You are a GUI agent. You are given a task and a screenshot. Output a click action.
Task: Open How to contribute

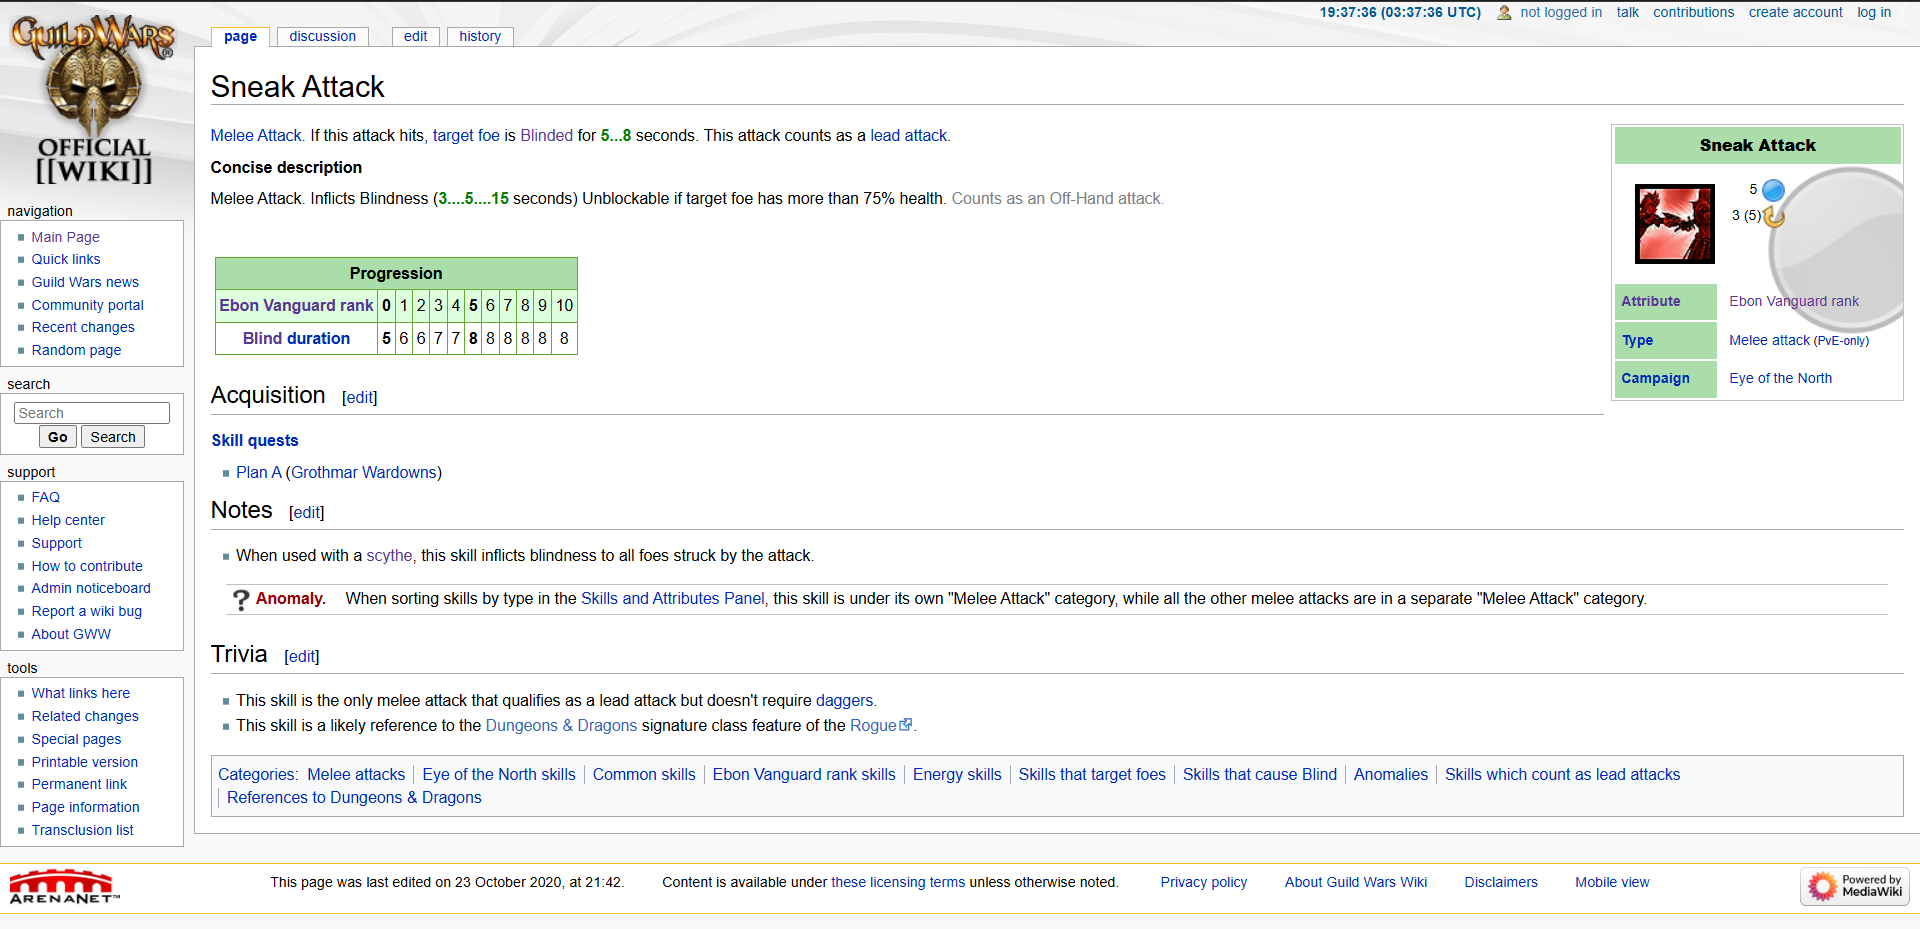(87, 566)
